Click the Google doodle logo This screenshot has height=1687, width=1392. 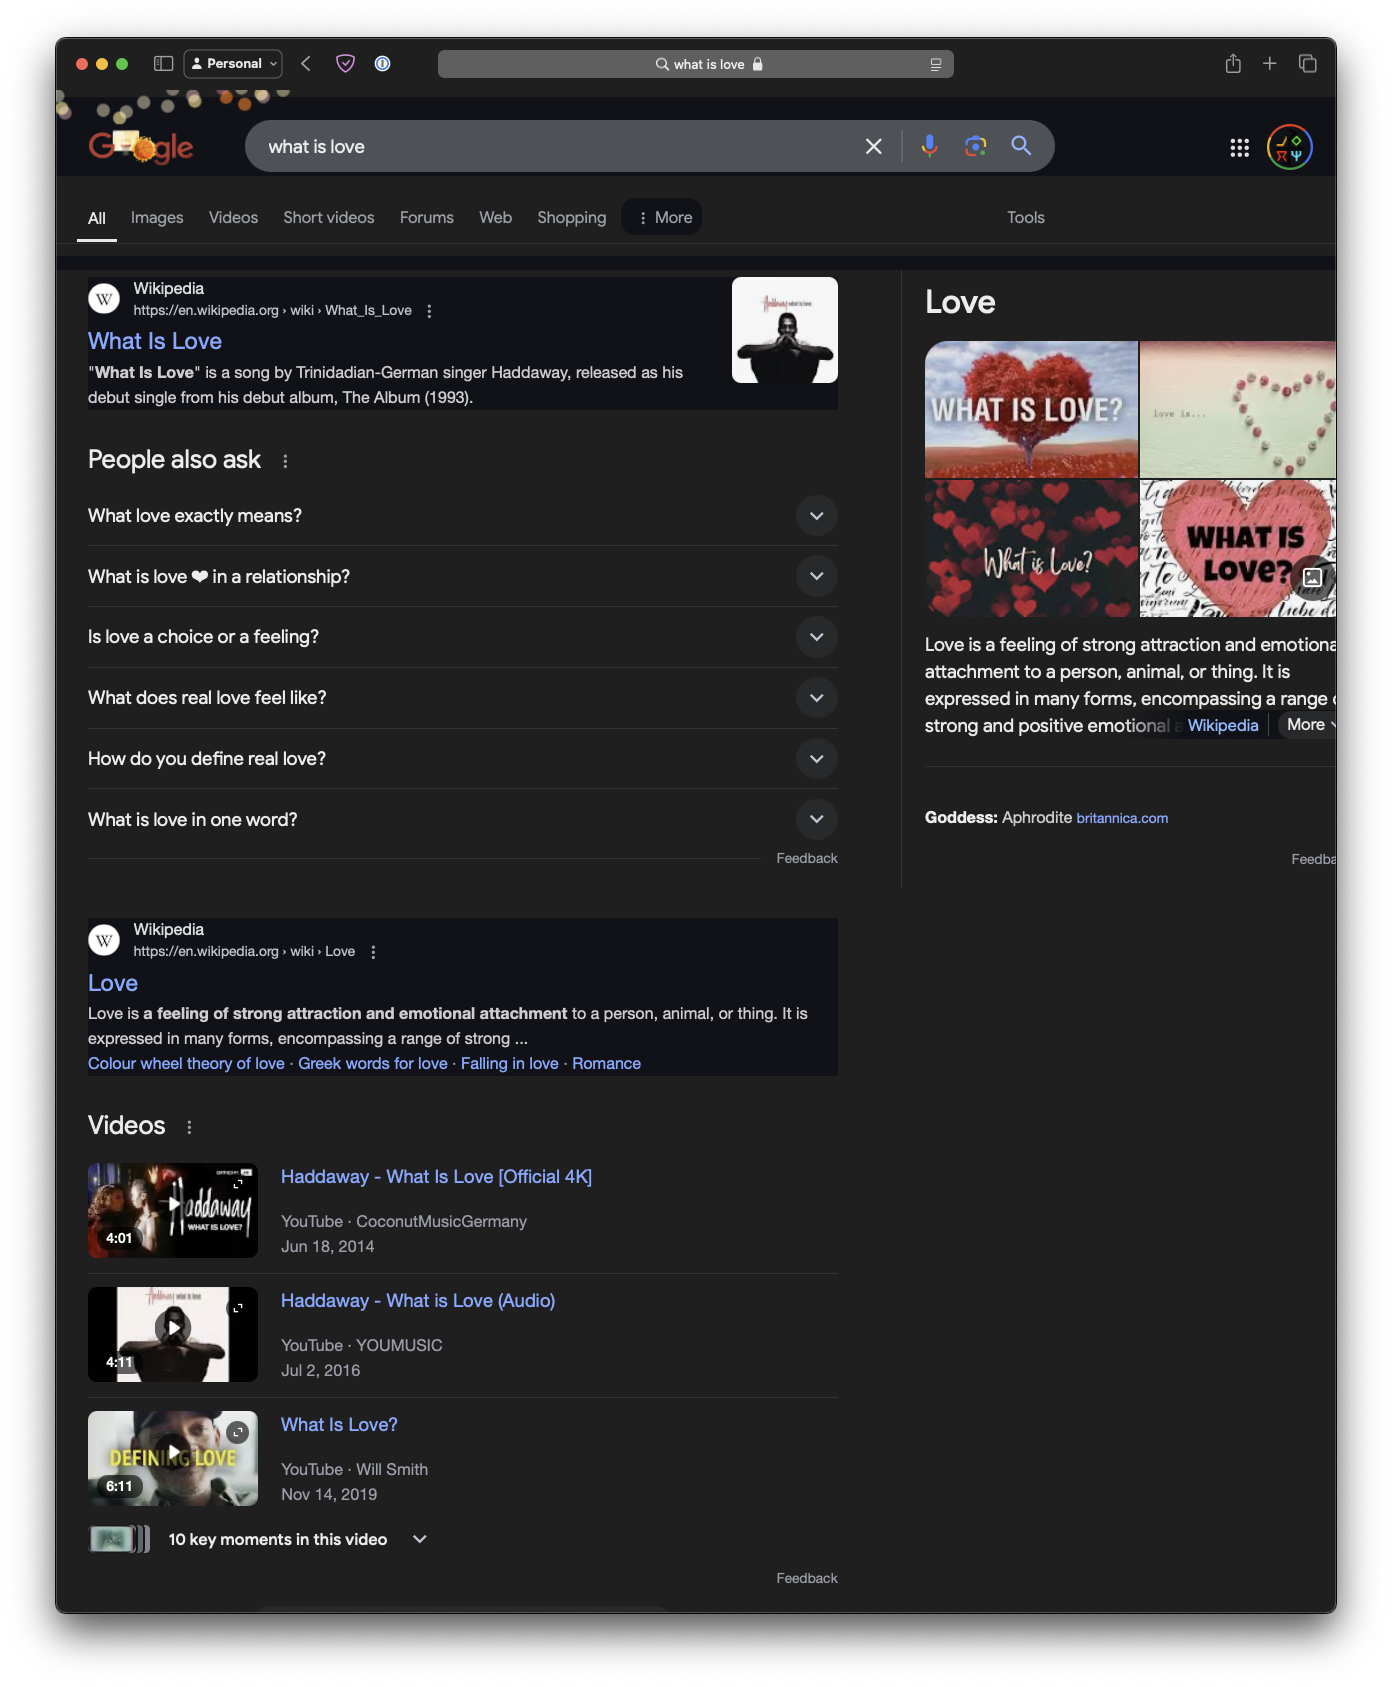[x=141, y=146]
